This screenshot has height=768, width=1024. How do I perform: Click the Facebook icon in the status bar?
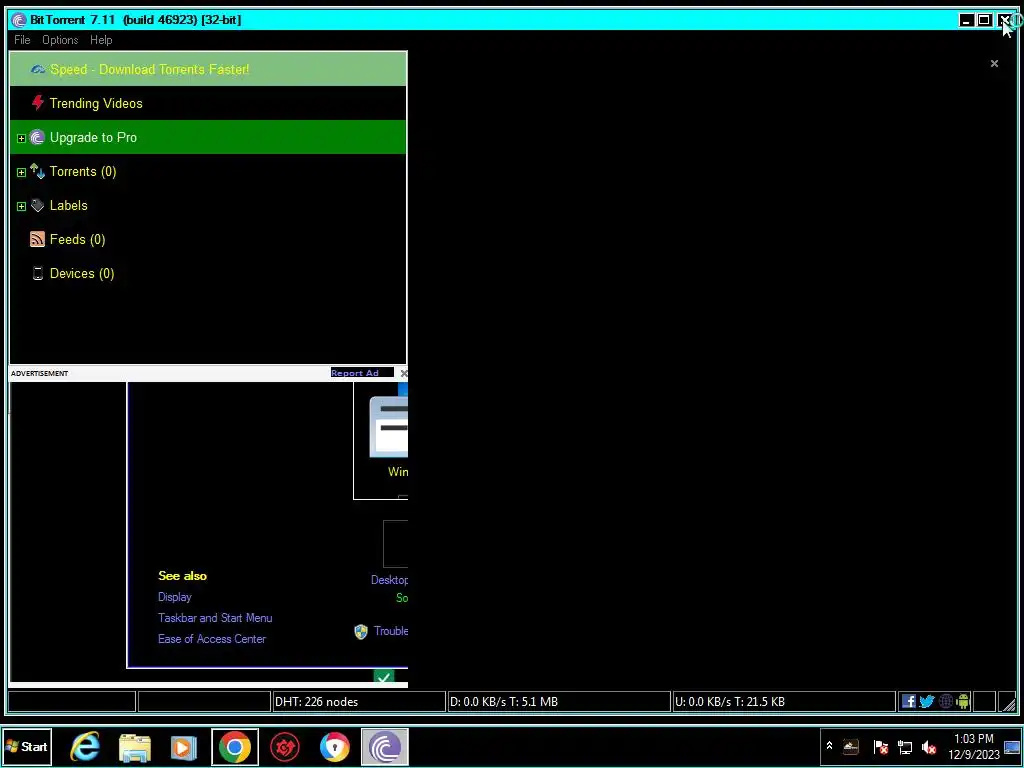tap(908, 701)
